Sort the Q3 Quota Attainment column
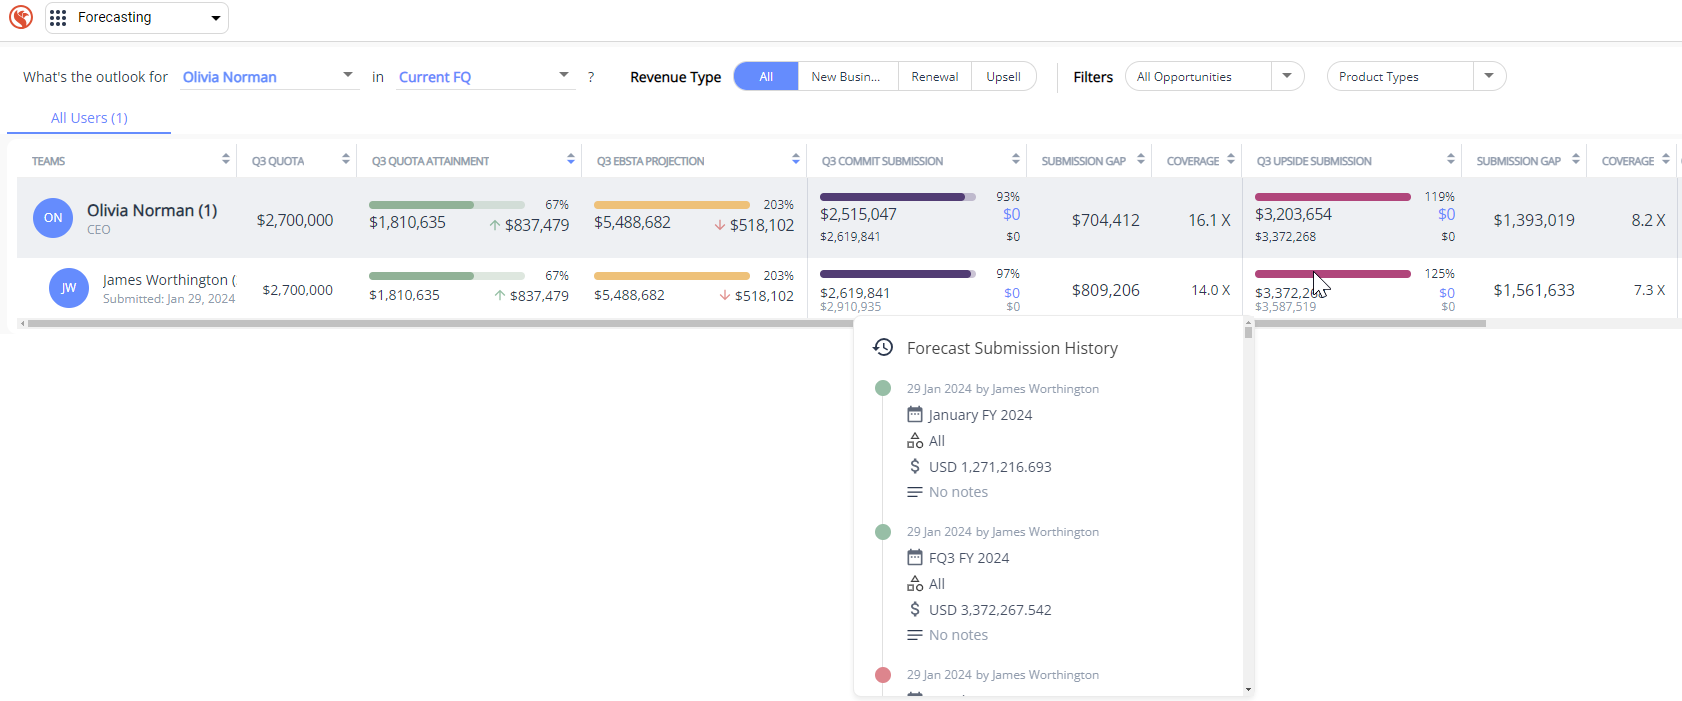Image resolution: width=1682 pixels, height=701 pixels. point(570,160)
